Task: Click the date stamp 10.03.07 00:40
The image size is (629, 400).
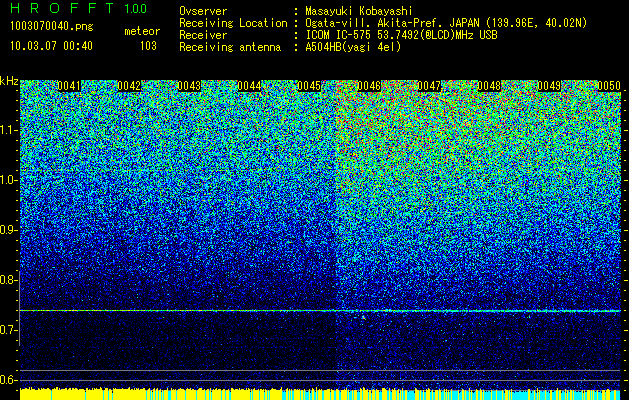Action: (x=51, y=46)
